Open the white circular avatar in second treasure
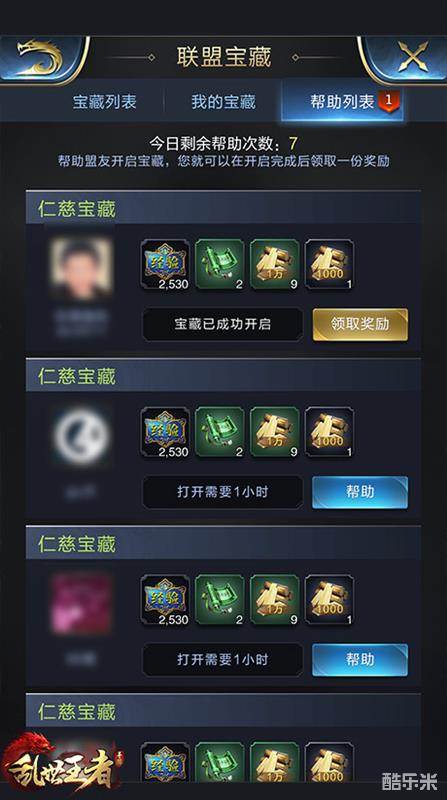This screenshot has height=800, width=447. click(81, 435)
